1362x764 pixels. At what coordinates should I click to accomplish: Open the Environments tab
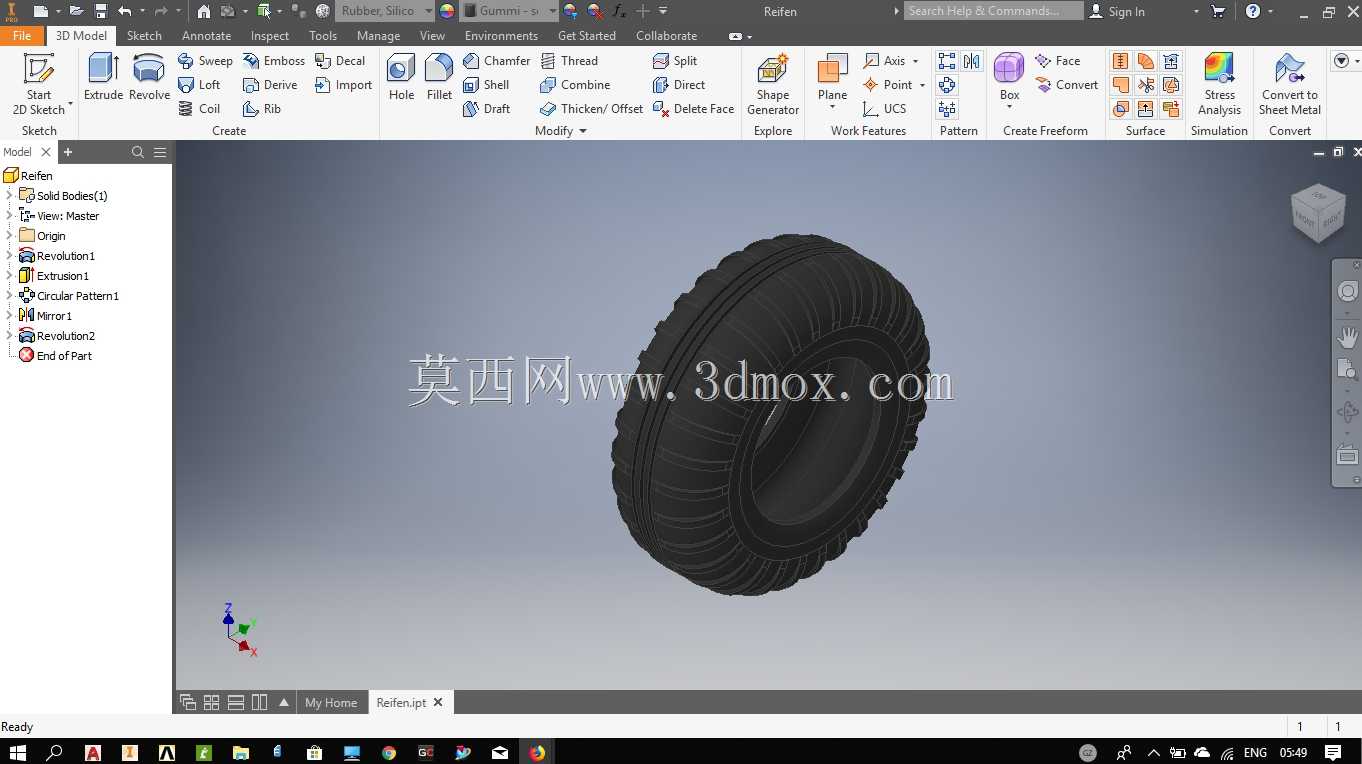(501, 35)
